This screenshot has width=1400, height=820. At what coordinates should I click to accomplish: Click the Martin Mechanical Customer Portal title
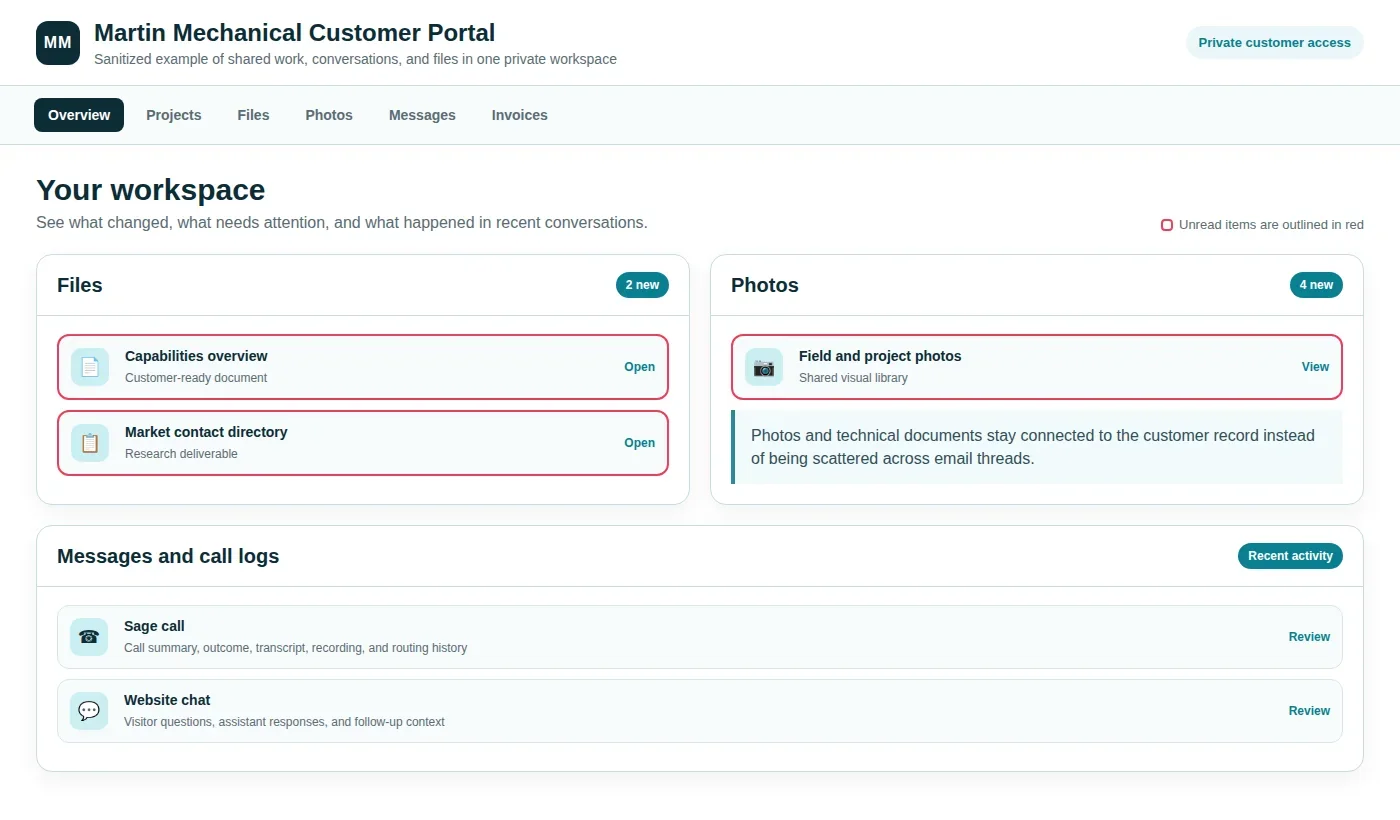pyautogui.click(x=294, y=33)
